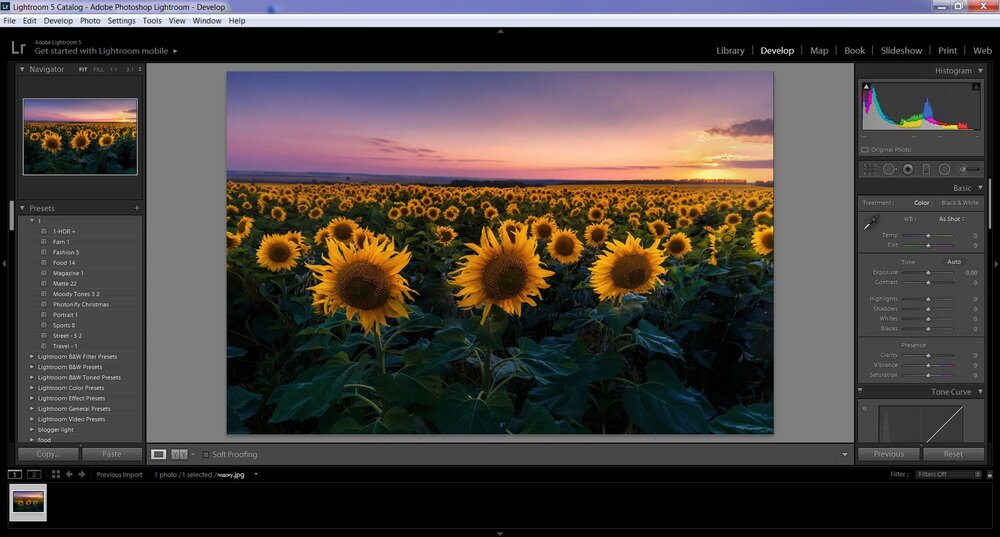Toggle the highlight clipping indicator in Histogram
Viewport: 1000px width, 537px height.
976,87
